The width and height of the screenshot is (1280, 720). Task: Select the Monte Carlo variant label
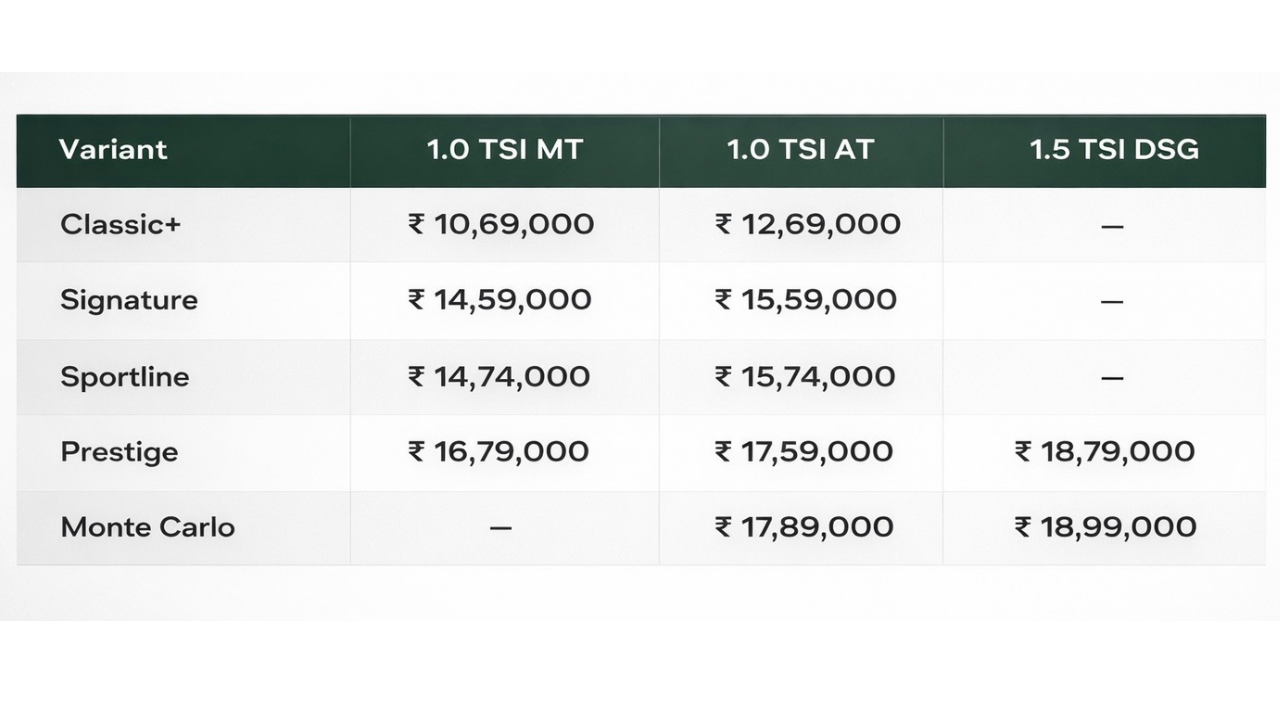[147, 527]
